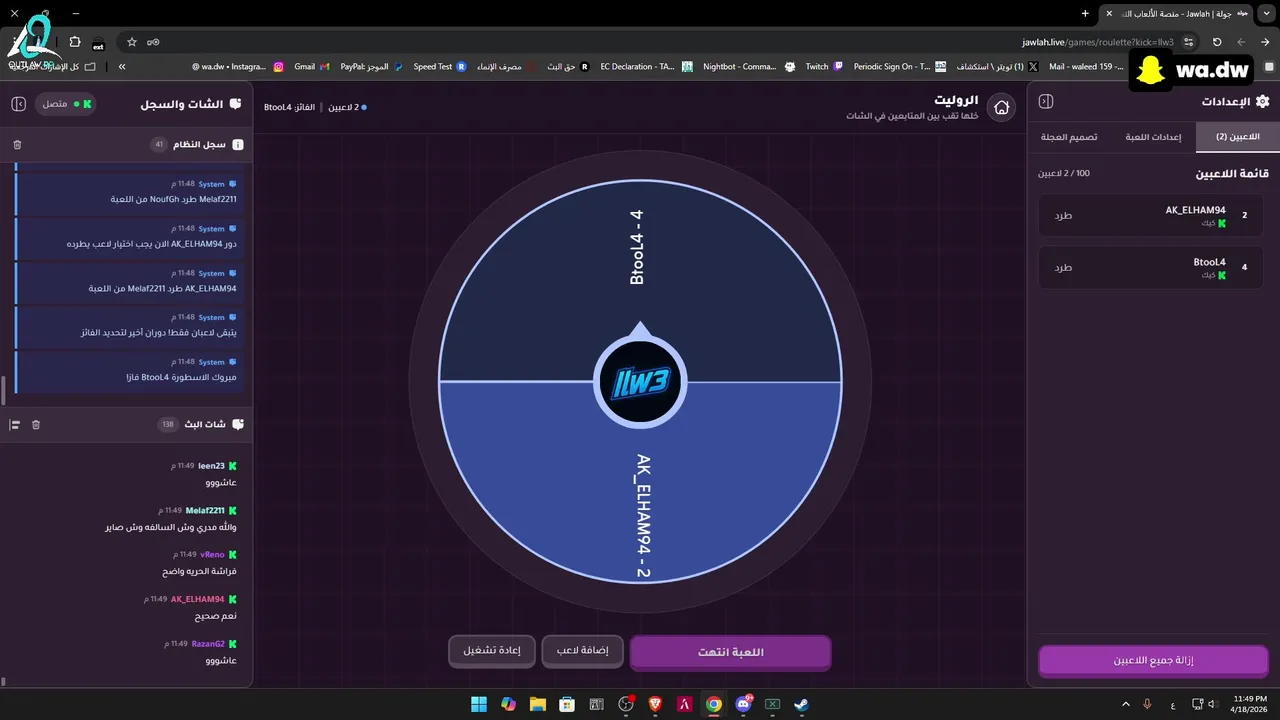The image size is (1280, 720).
Task: Open Discord from the taskbar
Action: pyautogui.click(x=743, y=704)
